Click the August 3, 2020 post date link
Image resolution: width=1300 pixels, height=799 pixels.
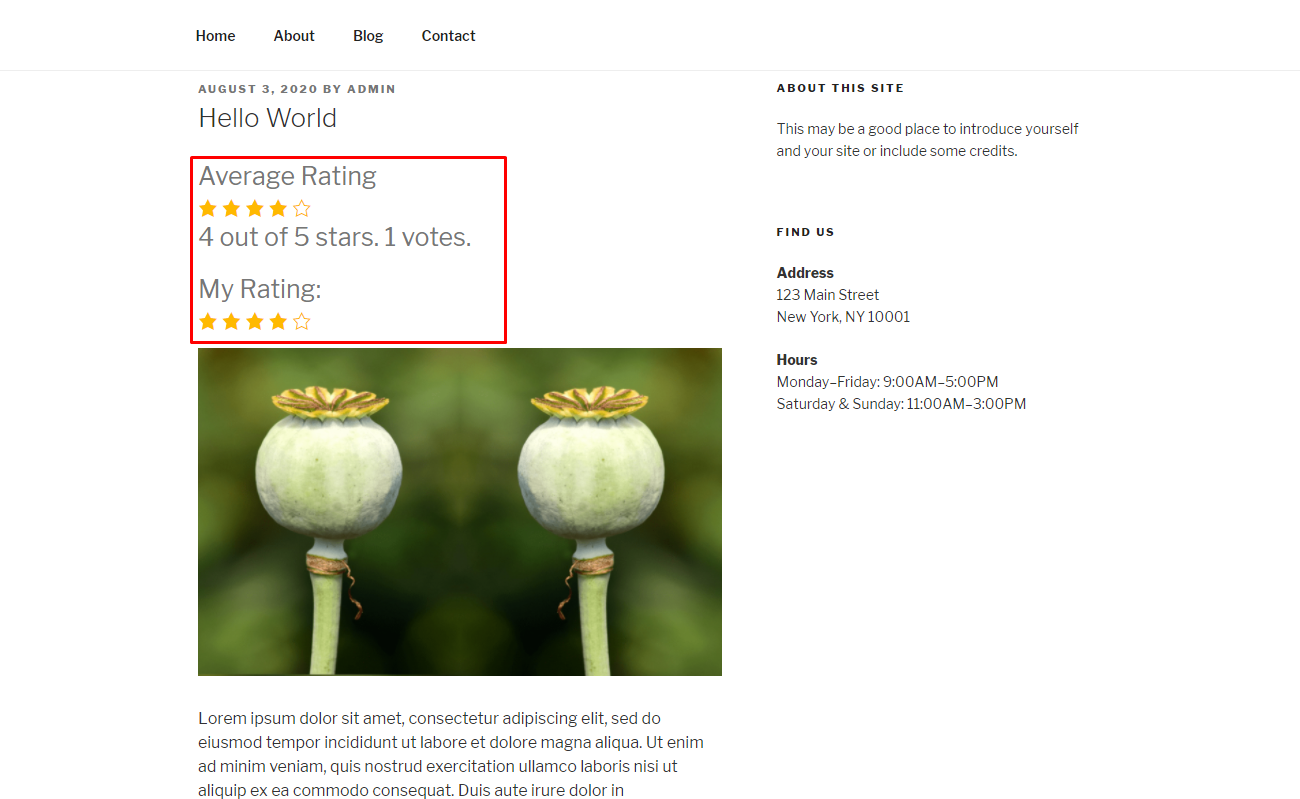point(258,89)
